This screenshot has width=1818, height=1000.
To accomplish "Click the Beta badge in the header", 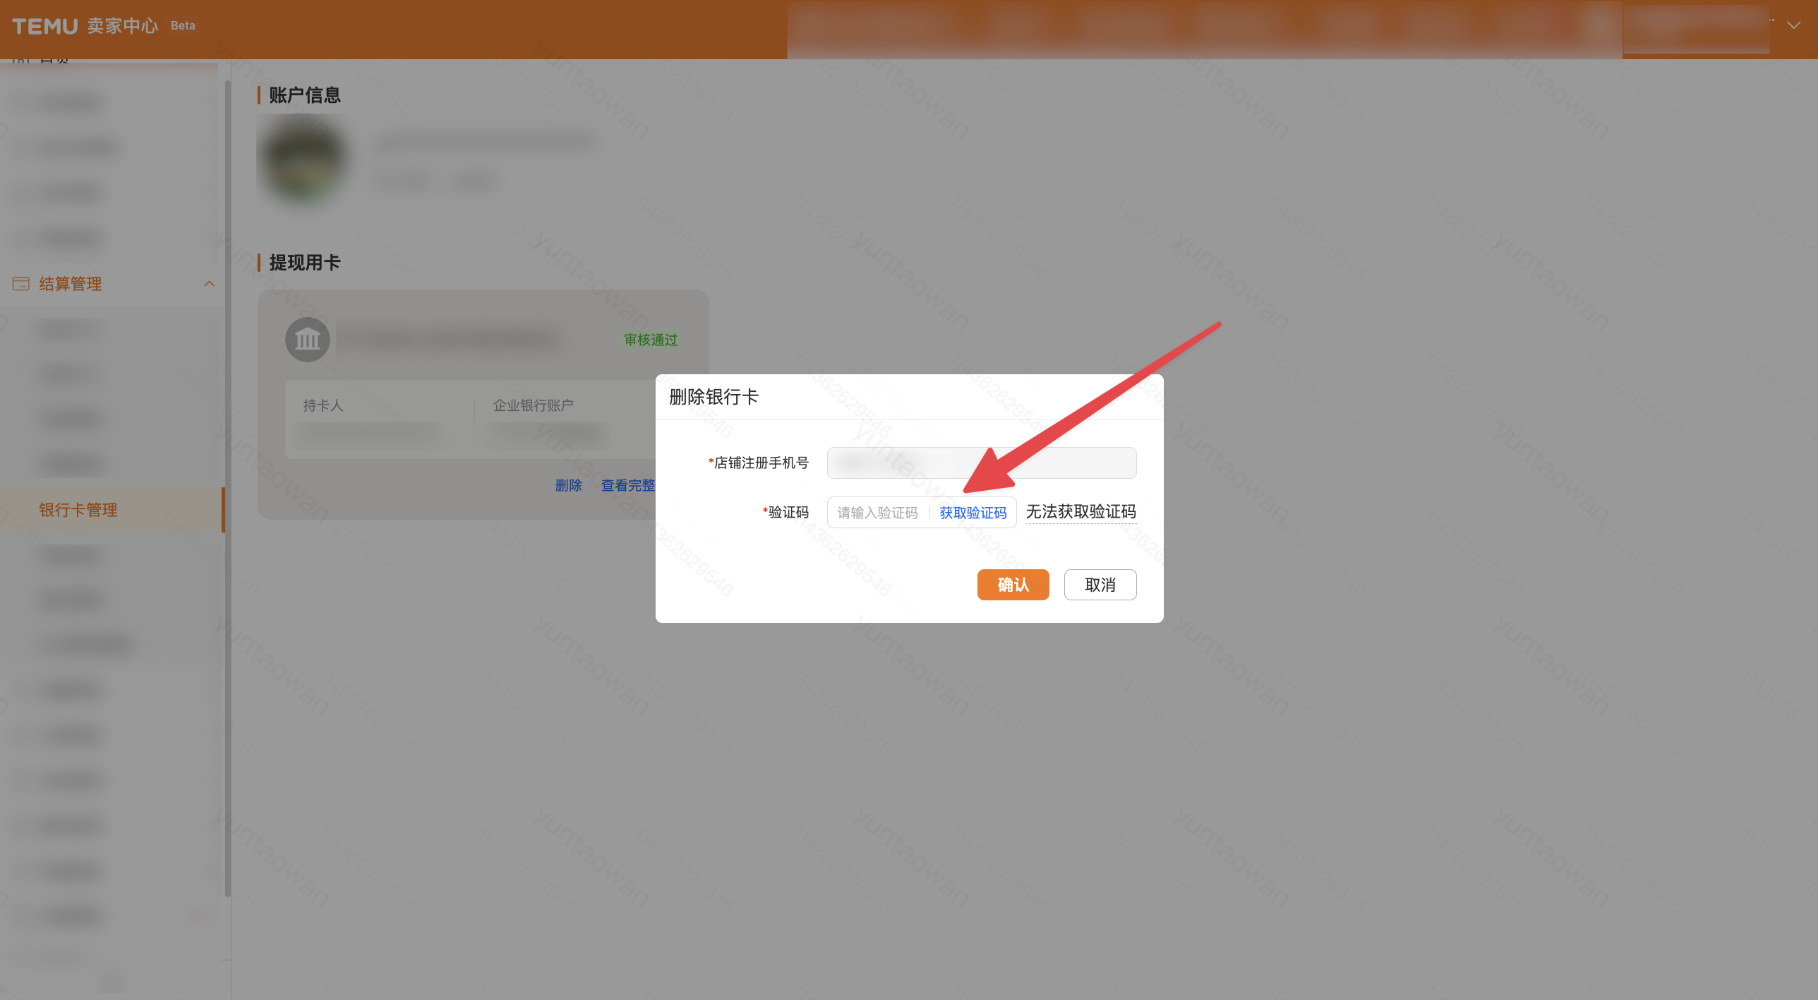I will click(x=183, y=26).
